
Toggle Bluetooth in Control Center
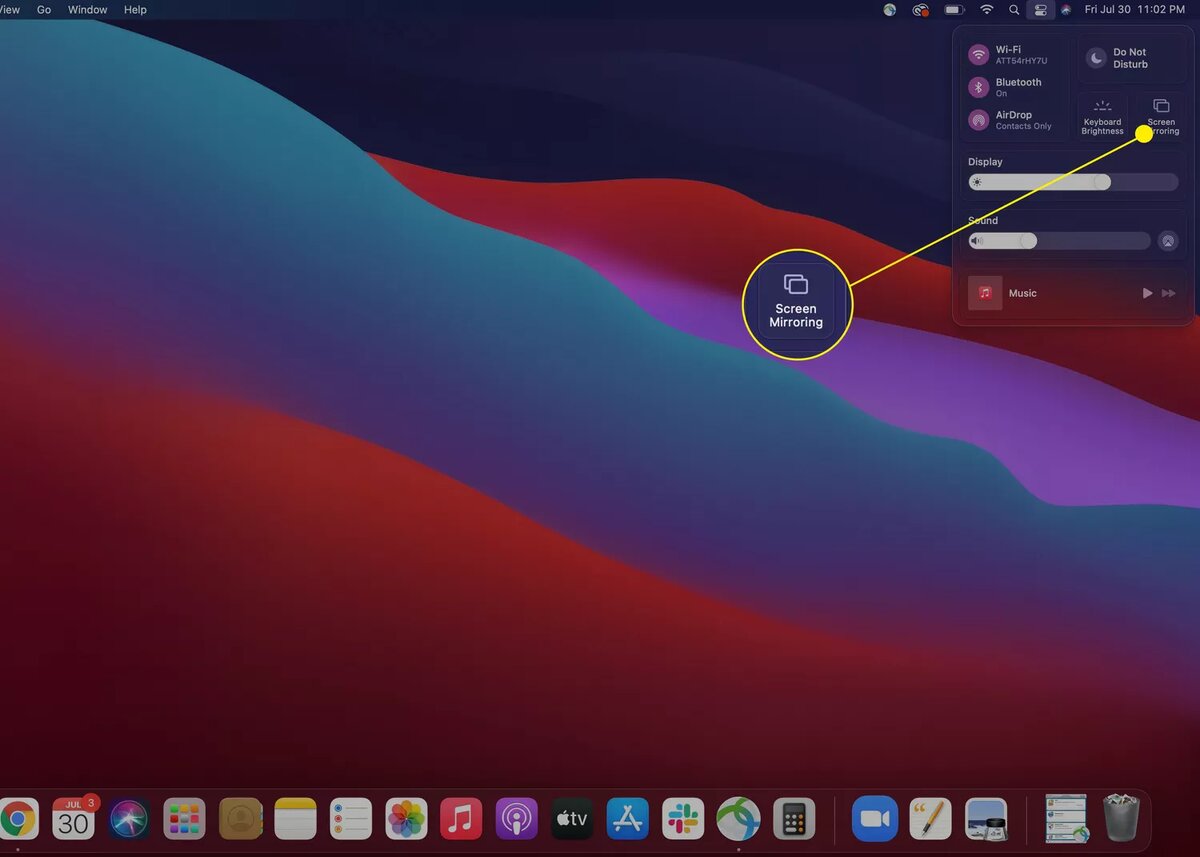point(979,87)
